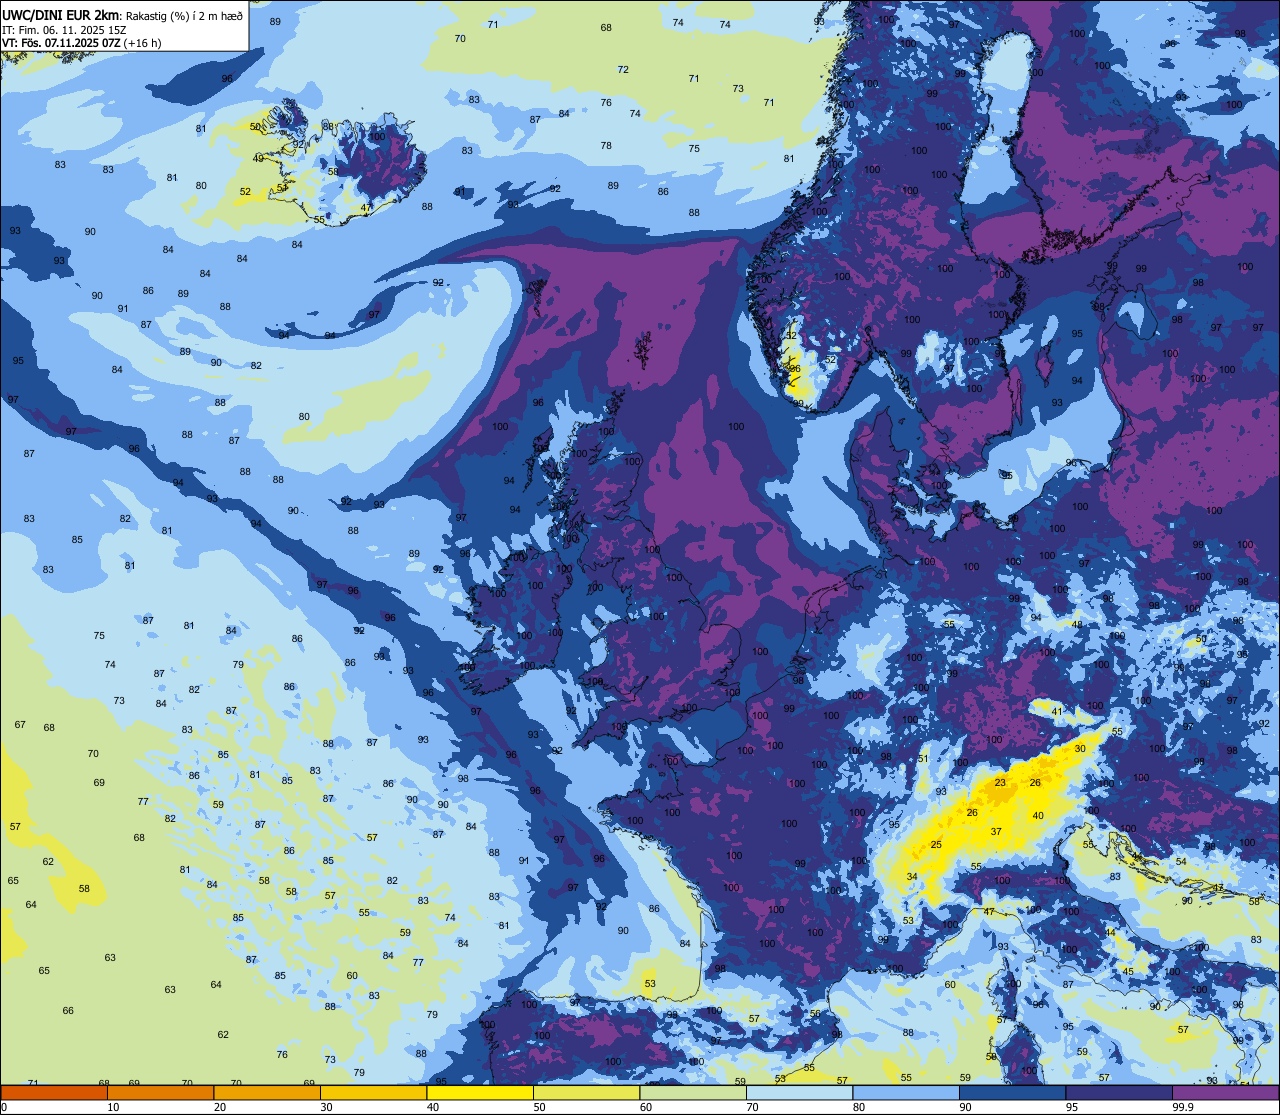Click the purple legend swatch above 99.9

click(x=1225, y=1093)
